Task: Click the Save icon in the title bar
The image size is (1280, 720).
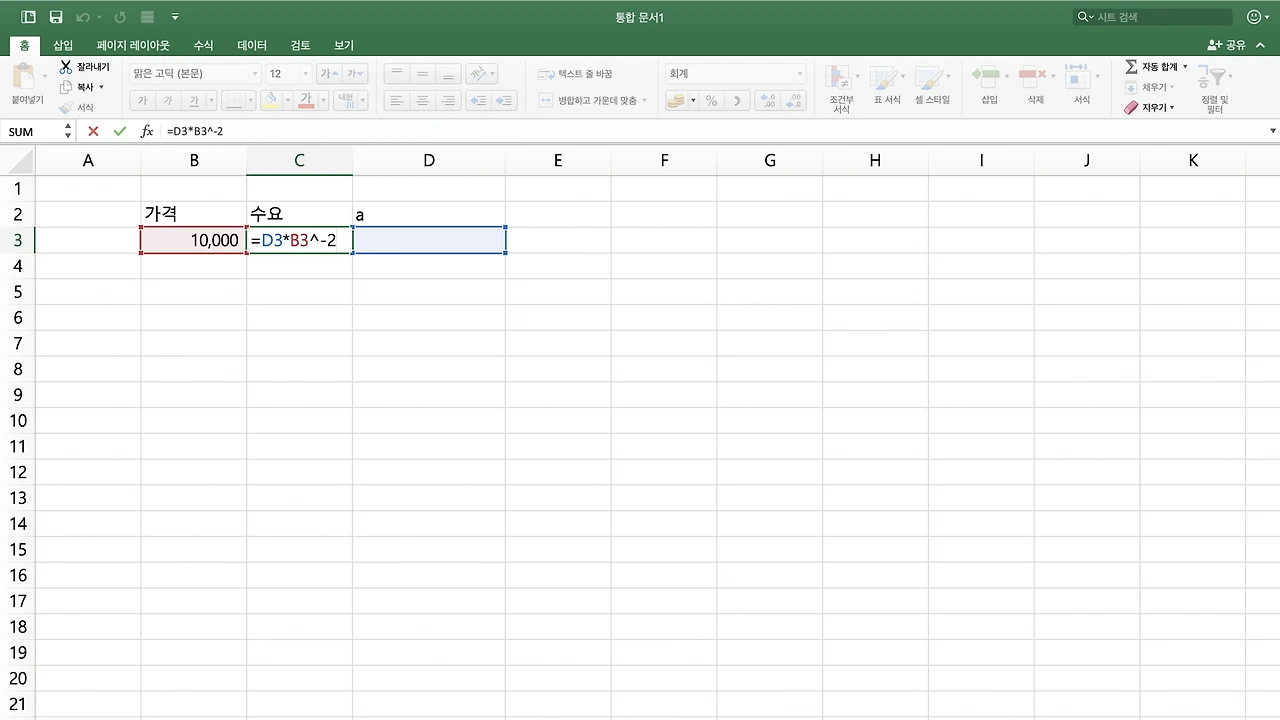Action: pos(56,17)
